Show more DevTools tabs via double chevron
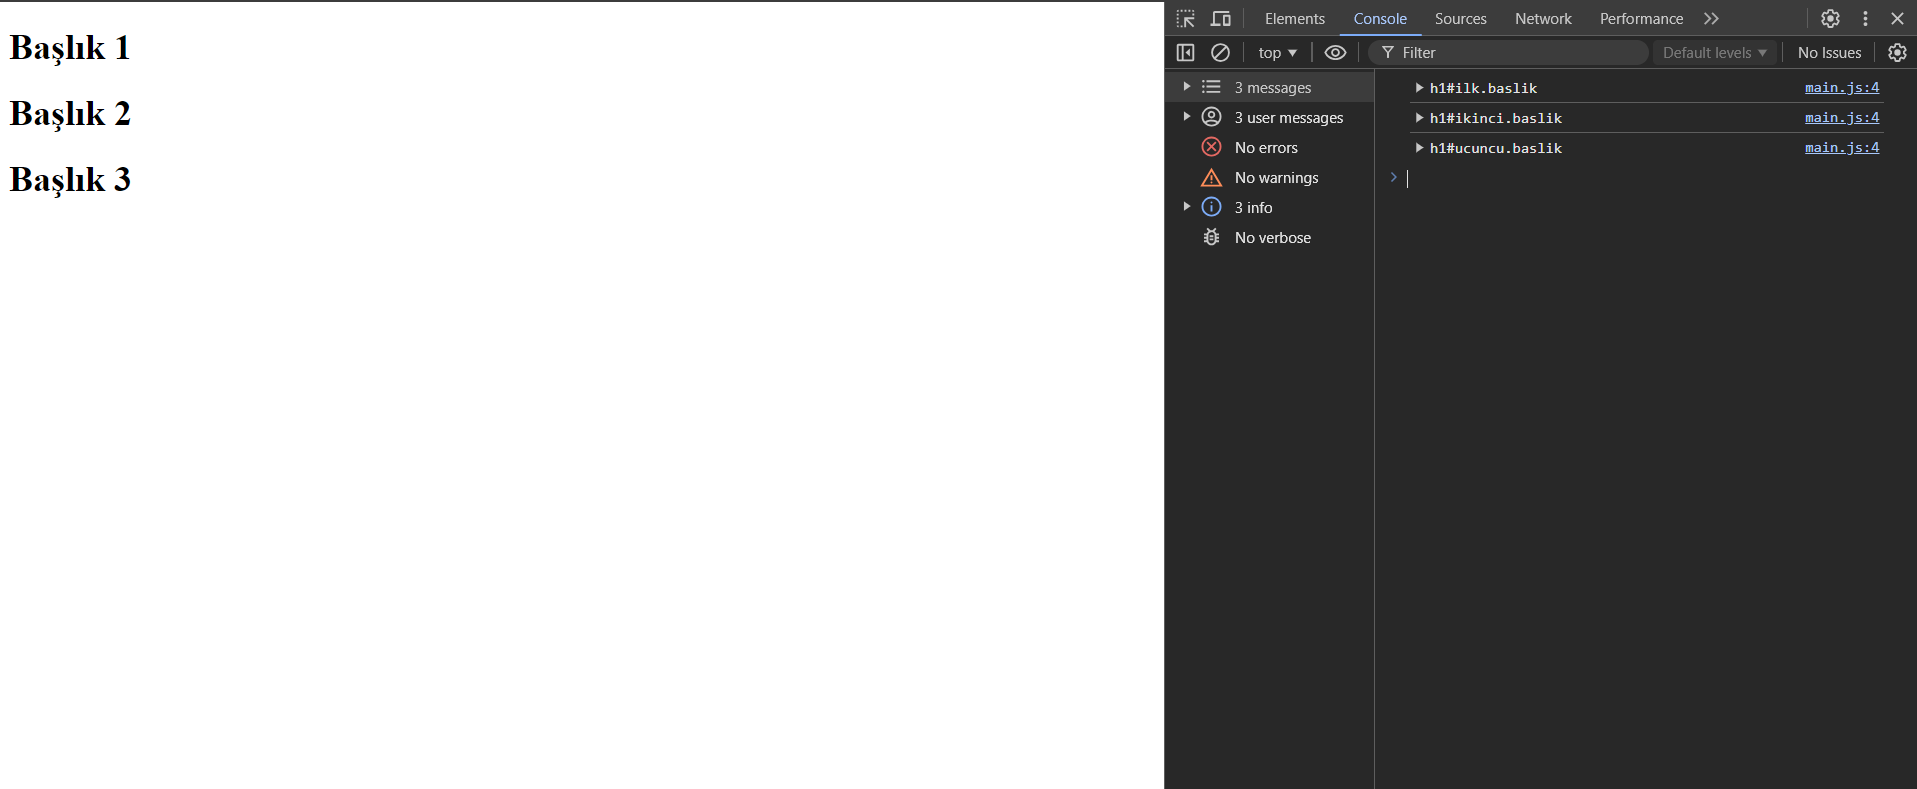The image size is (1917, 789). 1711,19
